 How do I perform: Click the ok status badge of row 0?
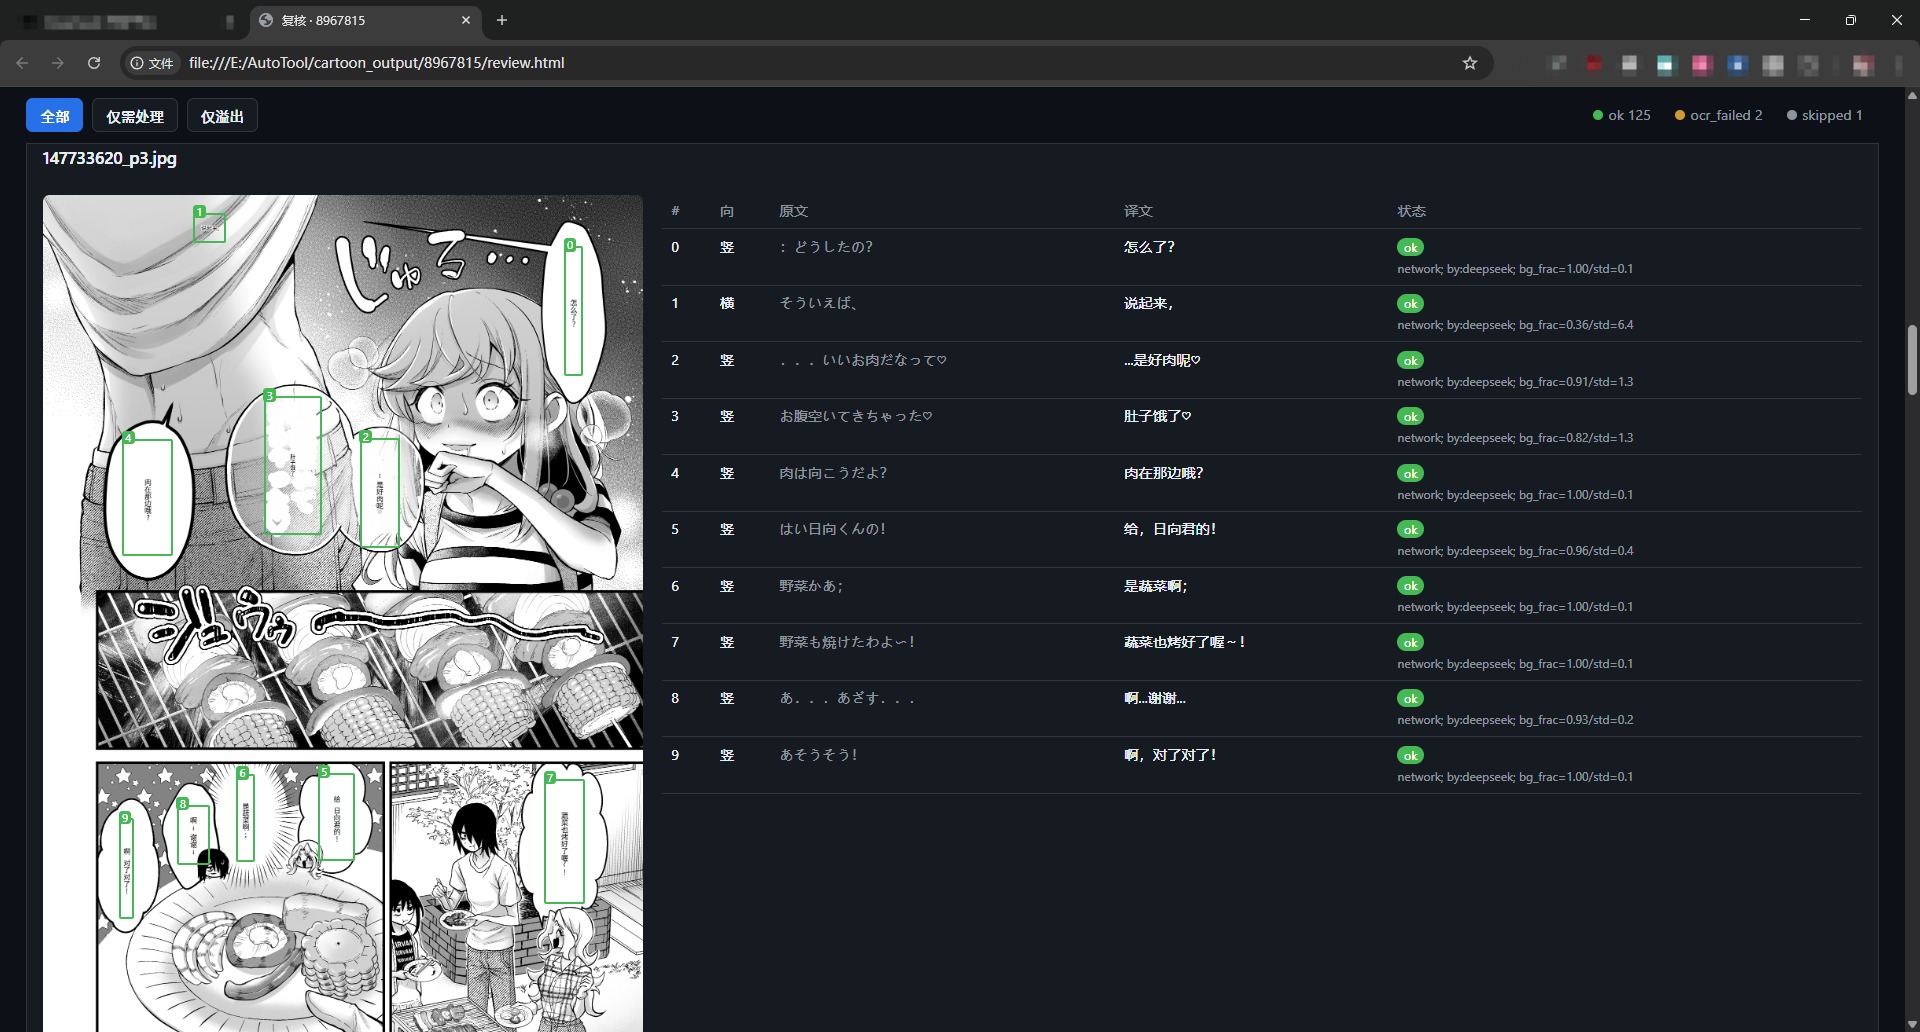(x=1410, y=248)
